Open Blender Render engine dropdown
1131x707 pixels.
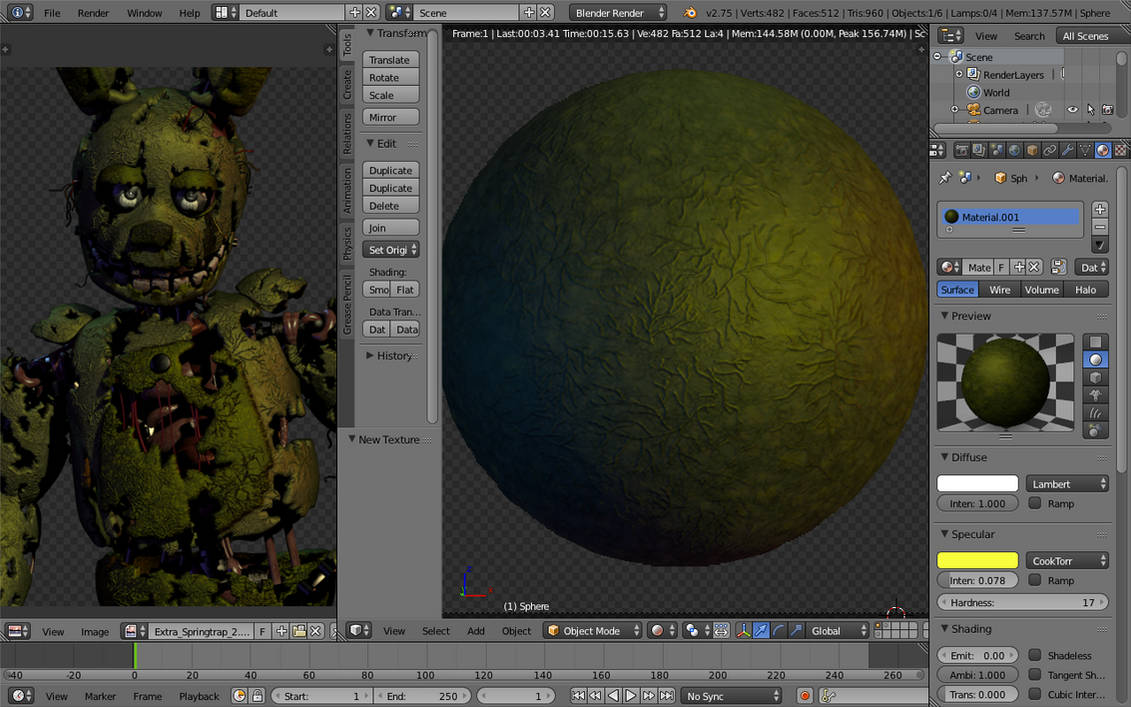pos(617,12)
